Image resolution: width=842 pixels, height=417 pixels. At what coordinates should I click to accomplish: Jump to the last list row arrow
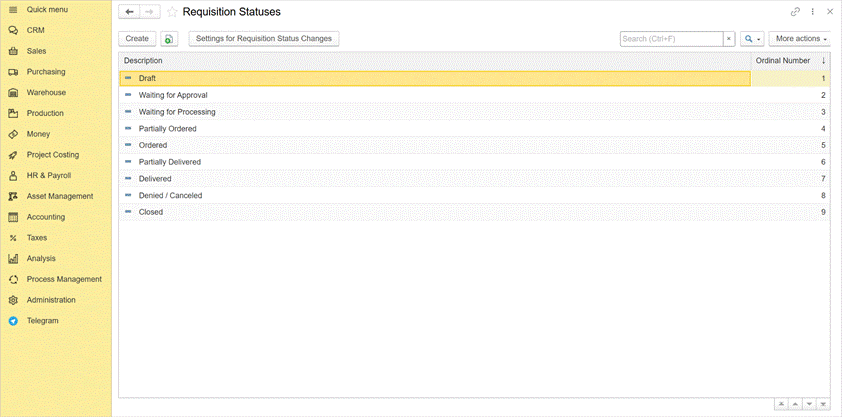(x=823, y=404)
